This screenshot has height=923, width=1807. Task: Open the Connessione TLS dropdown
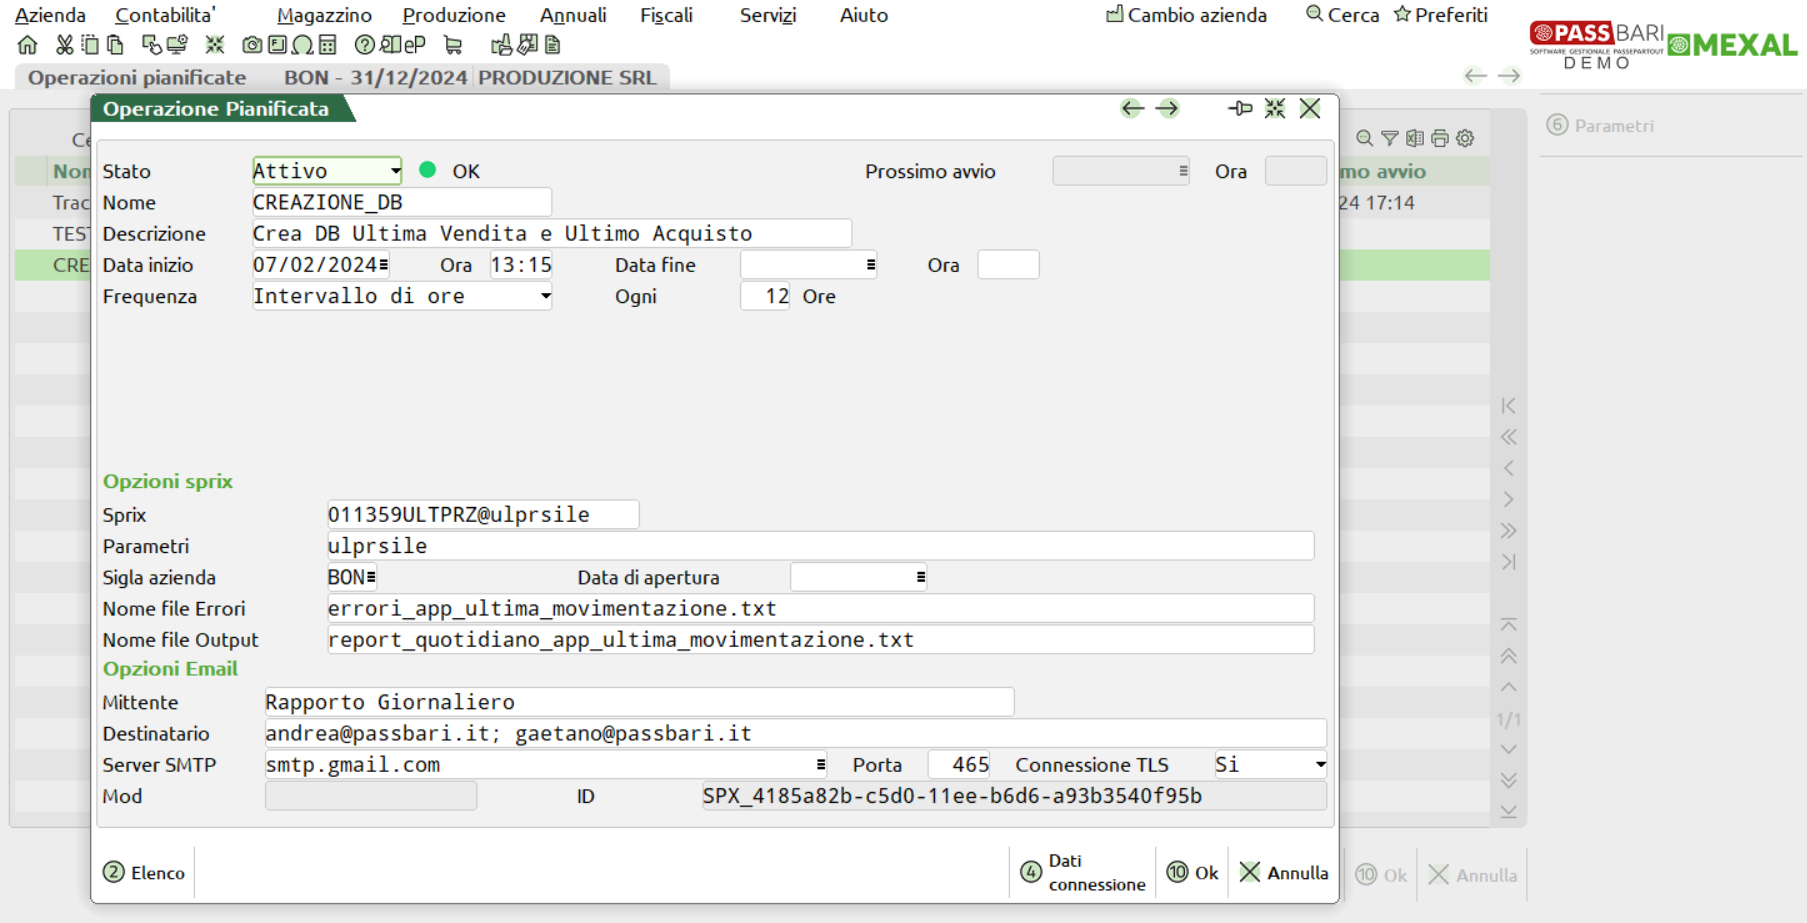1320,765
